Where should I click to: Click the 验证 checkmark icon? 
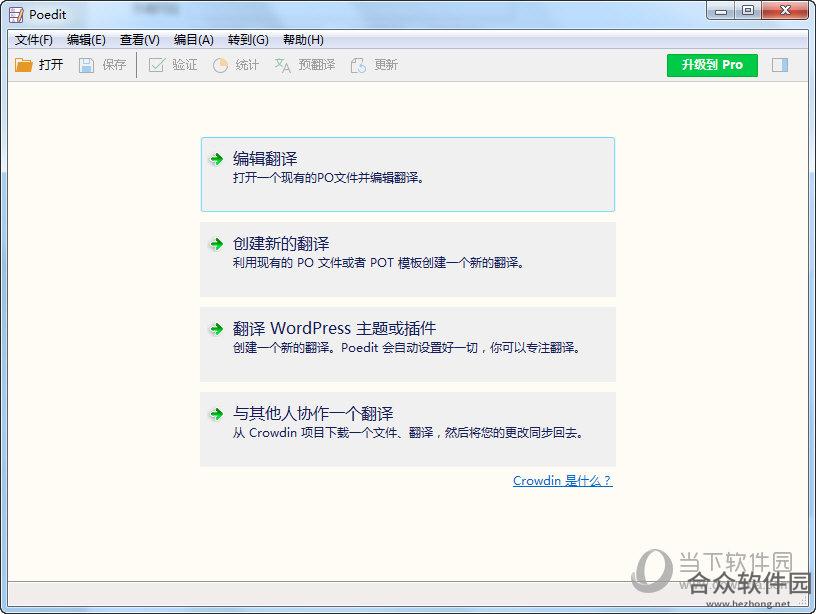click(x=157, y=65)
